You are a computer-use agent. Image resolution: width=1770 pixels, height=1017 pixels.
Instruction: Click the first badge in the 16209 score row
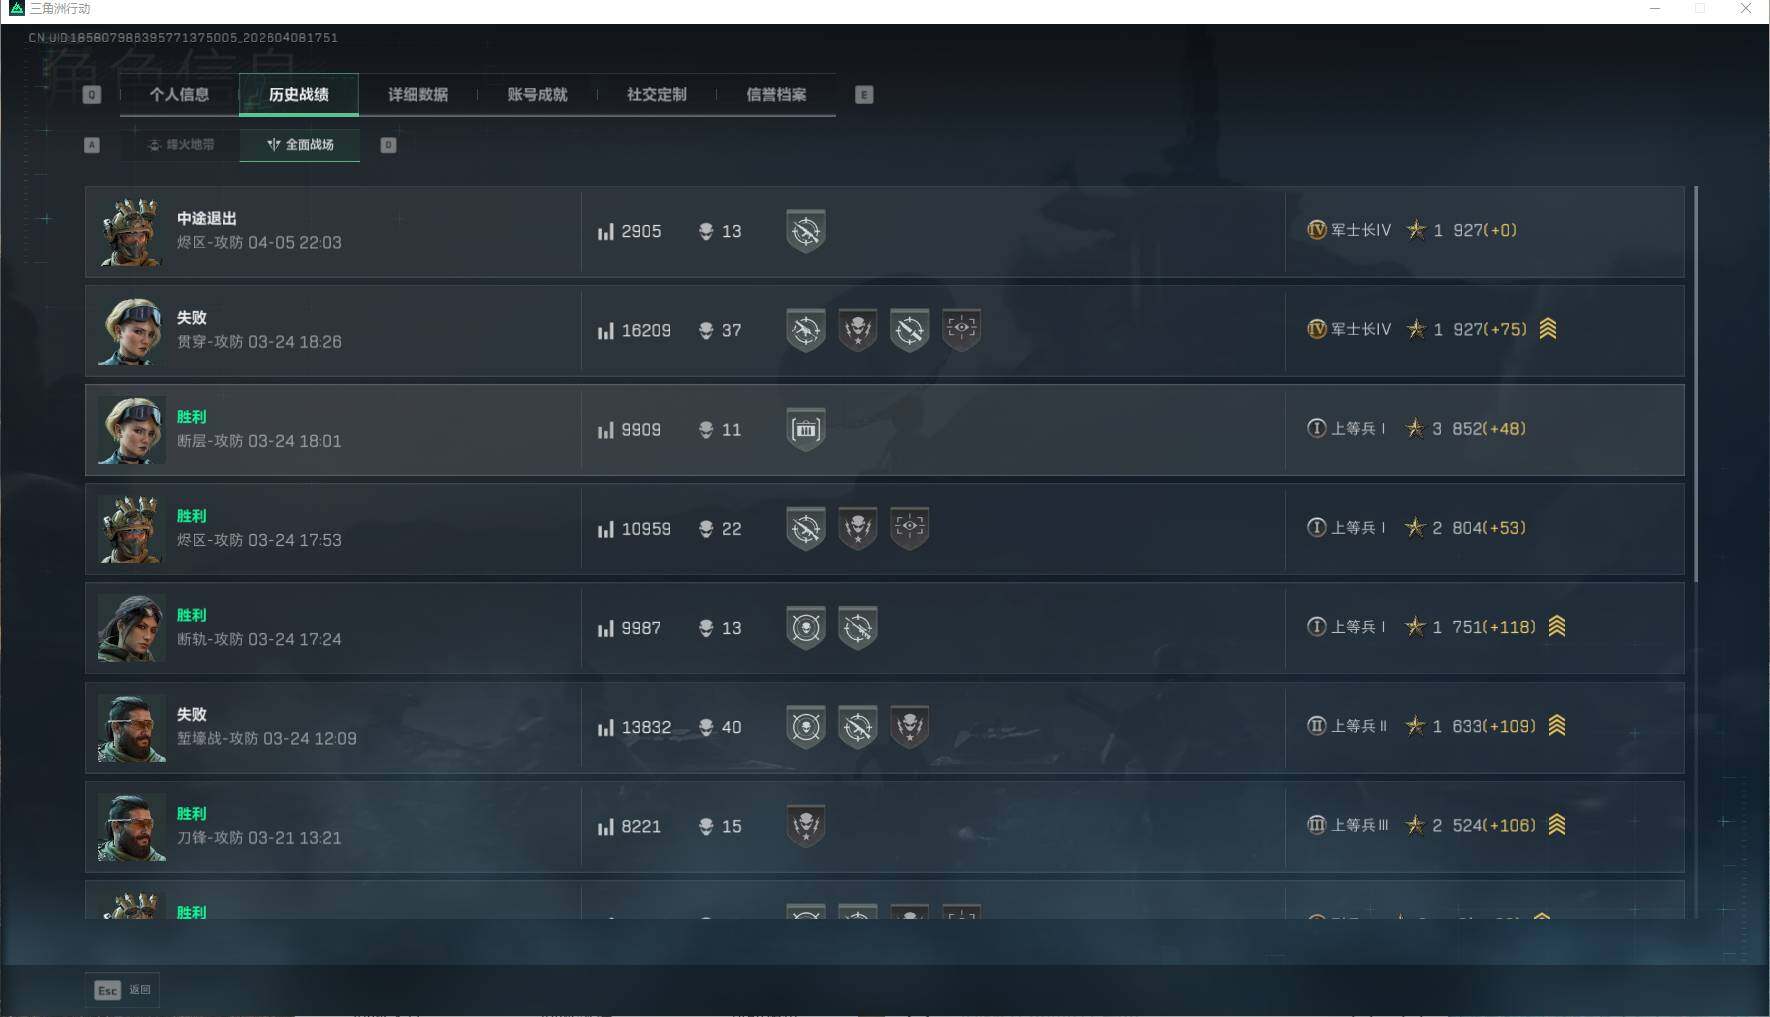[x=806, y=330]
